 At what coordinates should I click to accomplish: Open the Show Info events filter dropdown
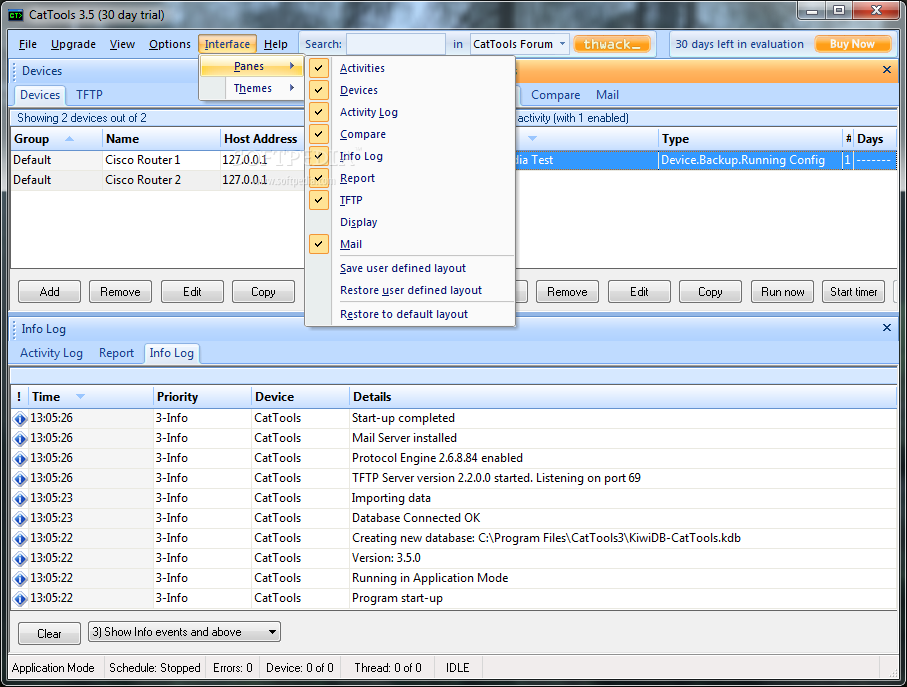point(272,632)
